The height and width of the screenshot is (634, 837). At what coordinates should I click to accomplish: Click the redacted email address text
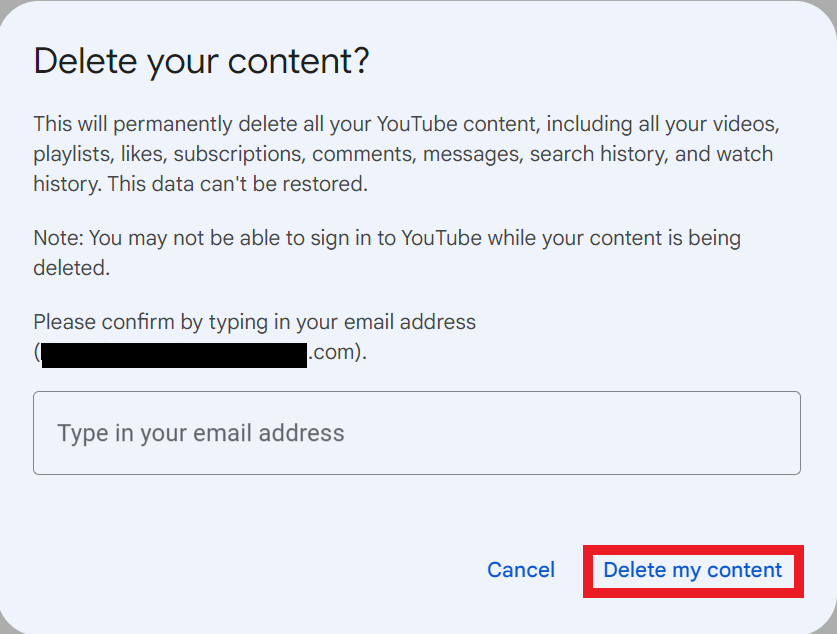pos(173,352)
